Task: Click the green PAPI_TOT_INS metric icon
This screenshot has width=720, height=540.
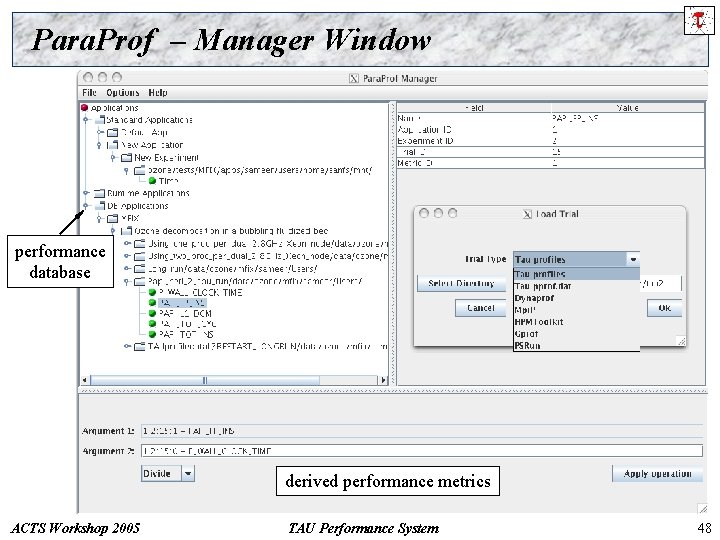Action: coord(152,335)
